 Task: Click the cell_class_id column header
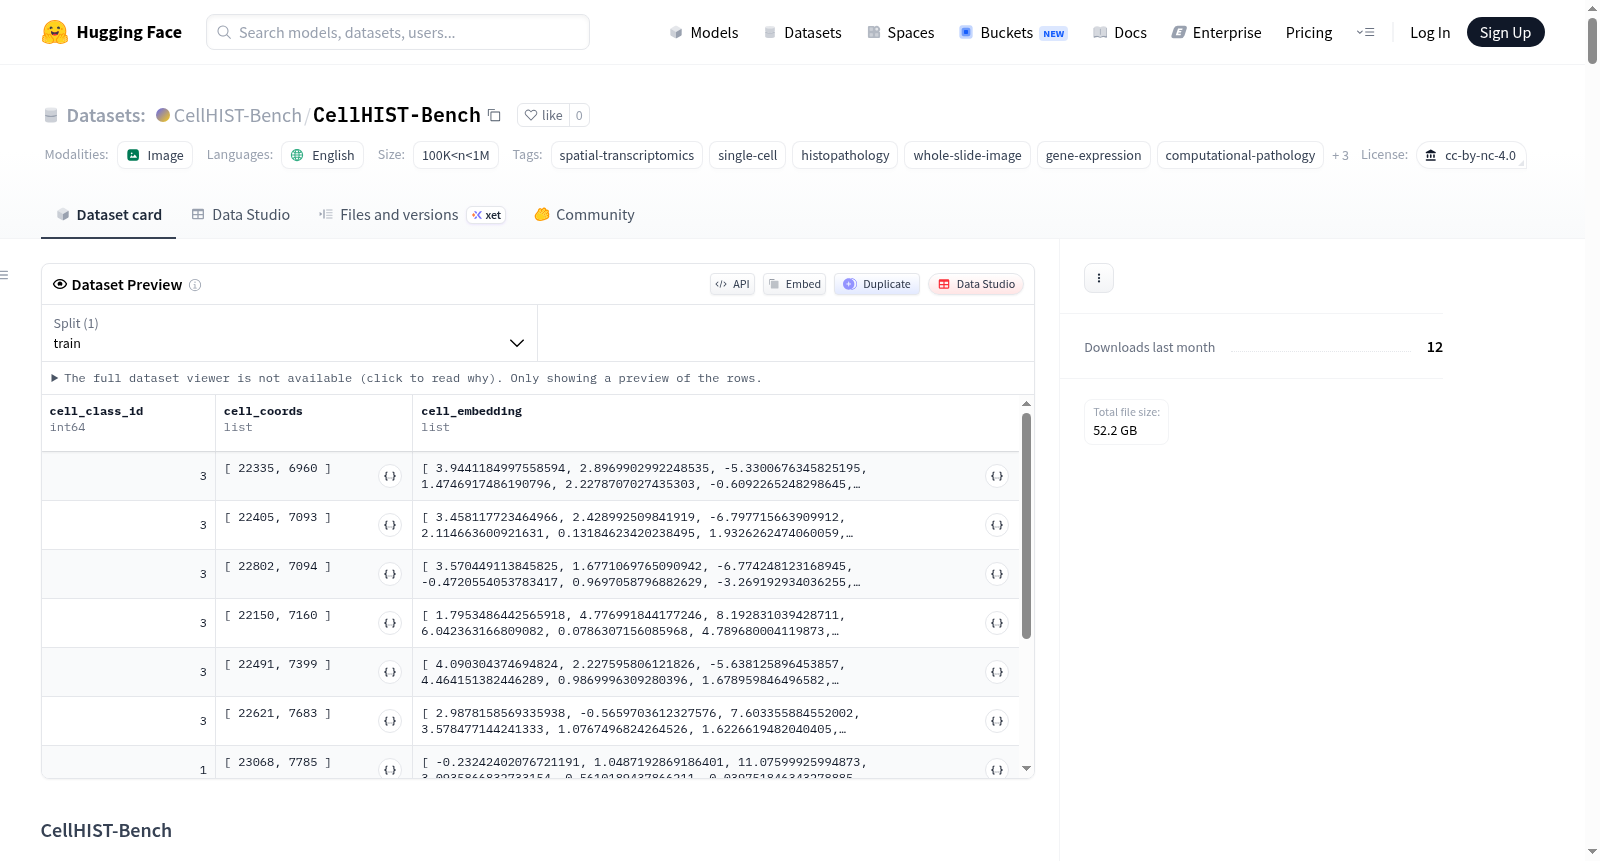pyautogui.click(x=128, y=423)
